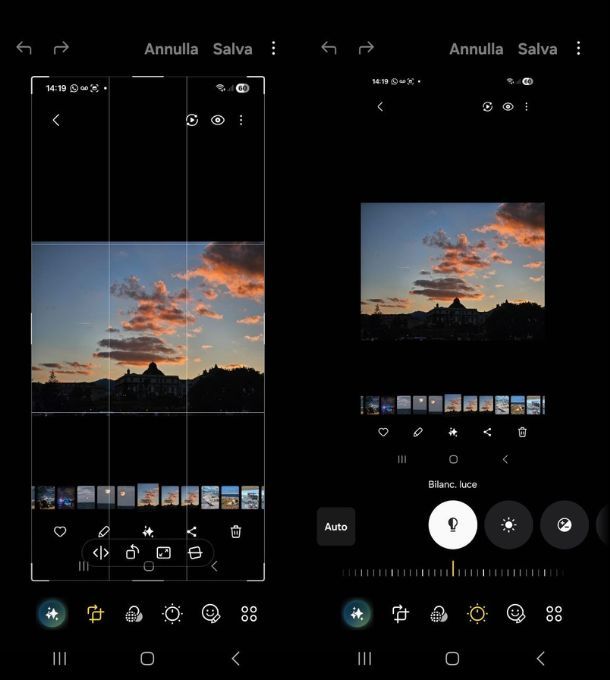Viewport: 610px width, 680px height.
Task: Open AI sparkle tool in right editor
Action: [x=357, y=614]
